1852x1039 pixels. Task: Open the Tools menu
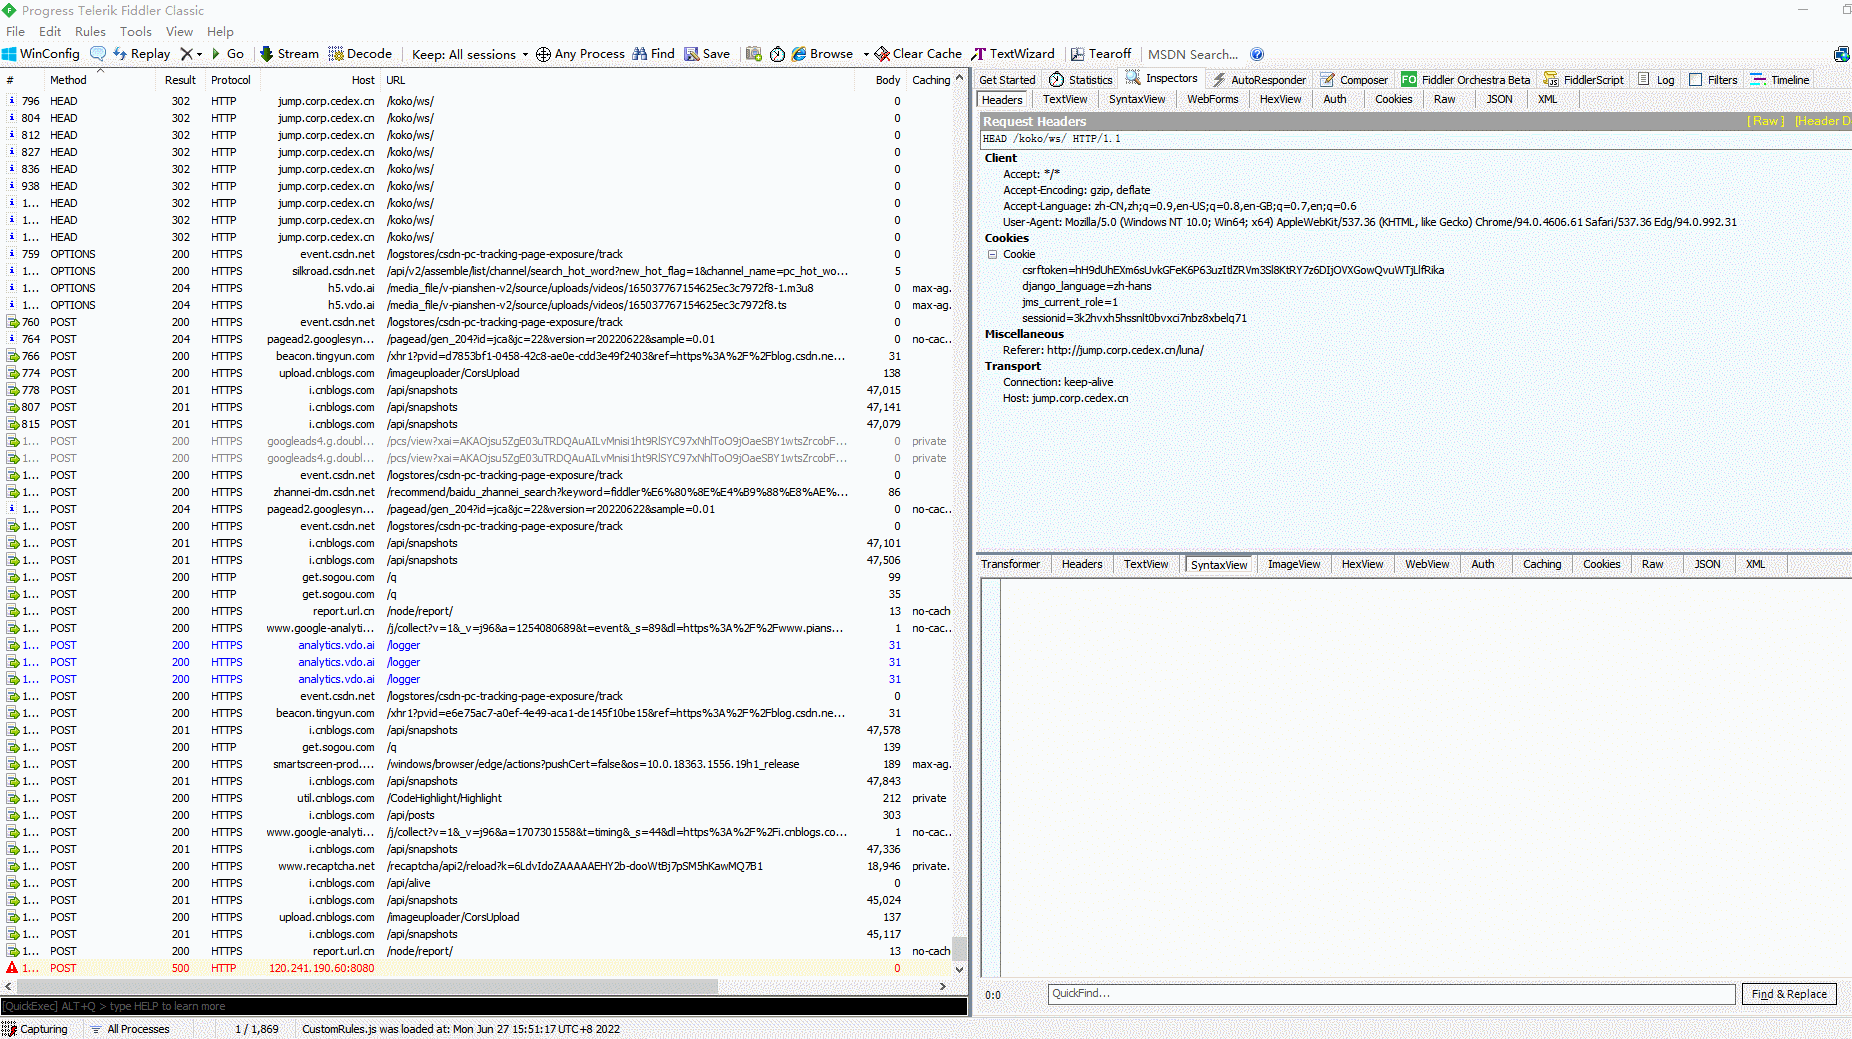[x=136, y=31]
